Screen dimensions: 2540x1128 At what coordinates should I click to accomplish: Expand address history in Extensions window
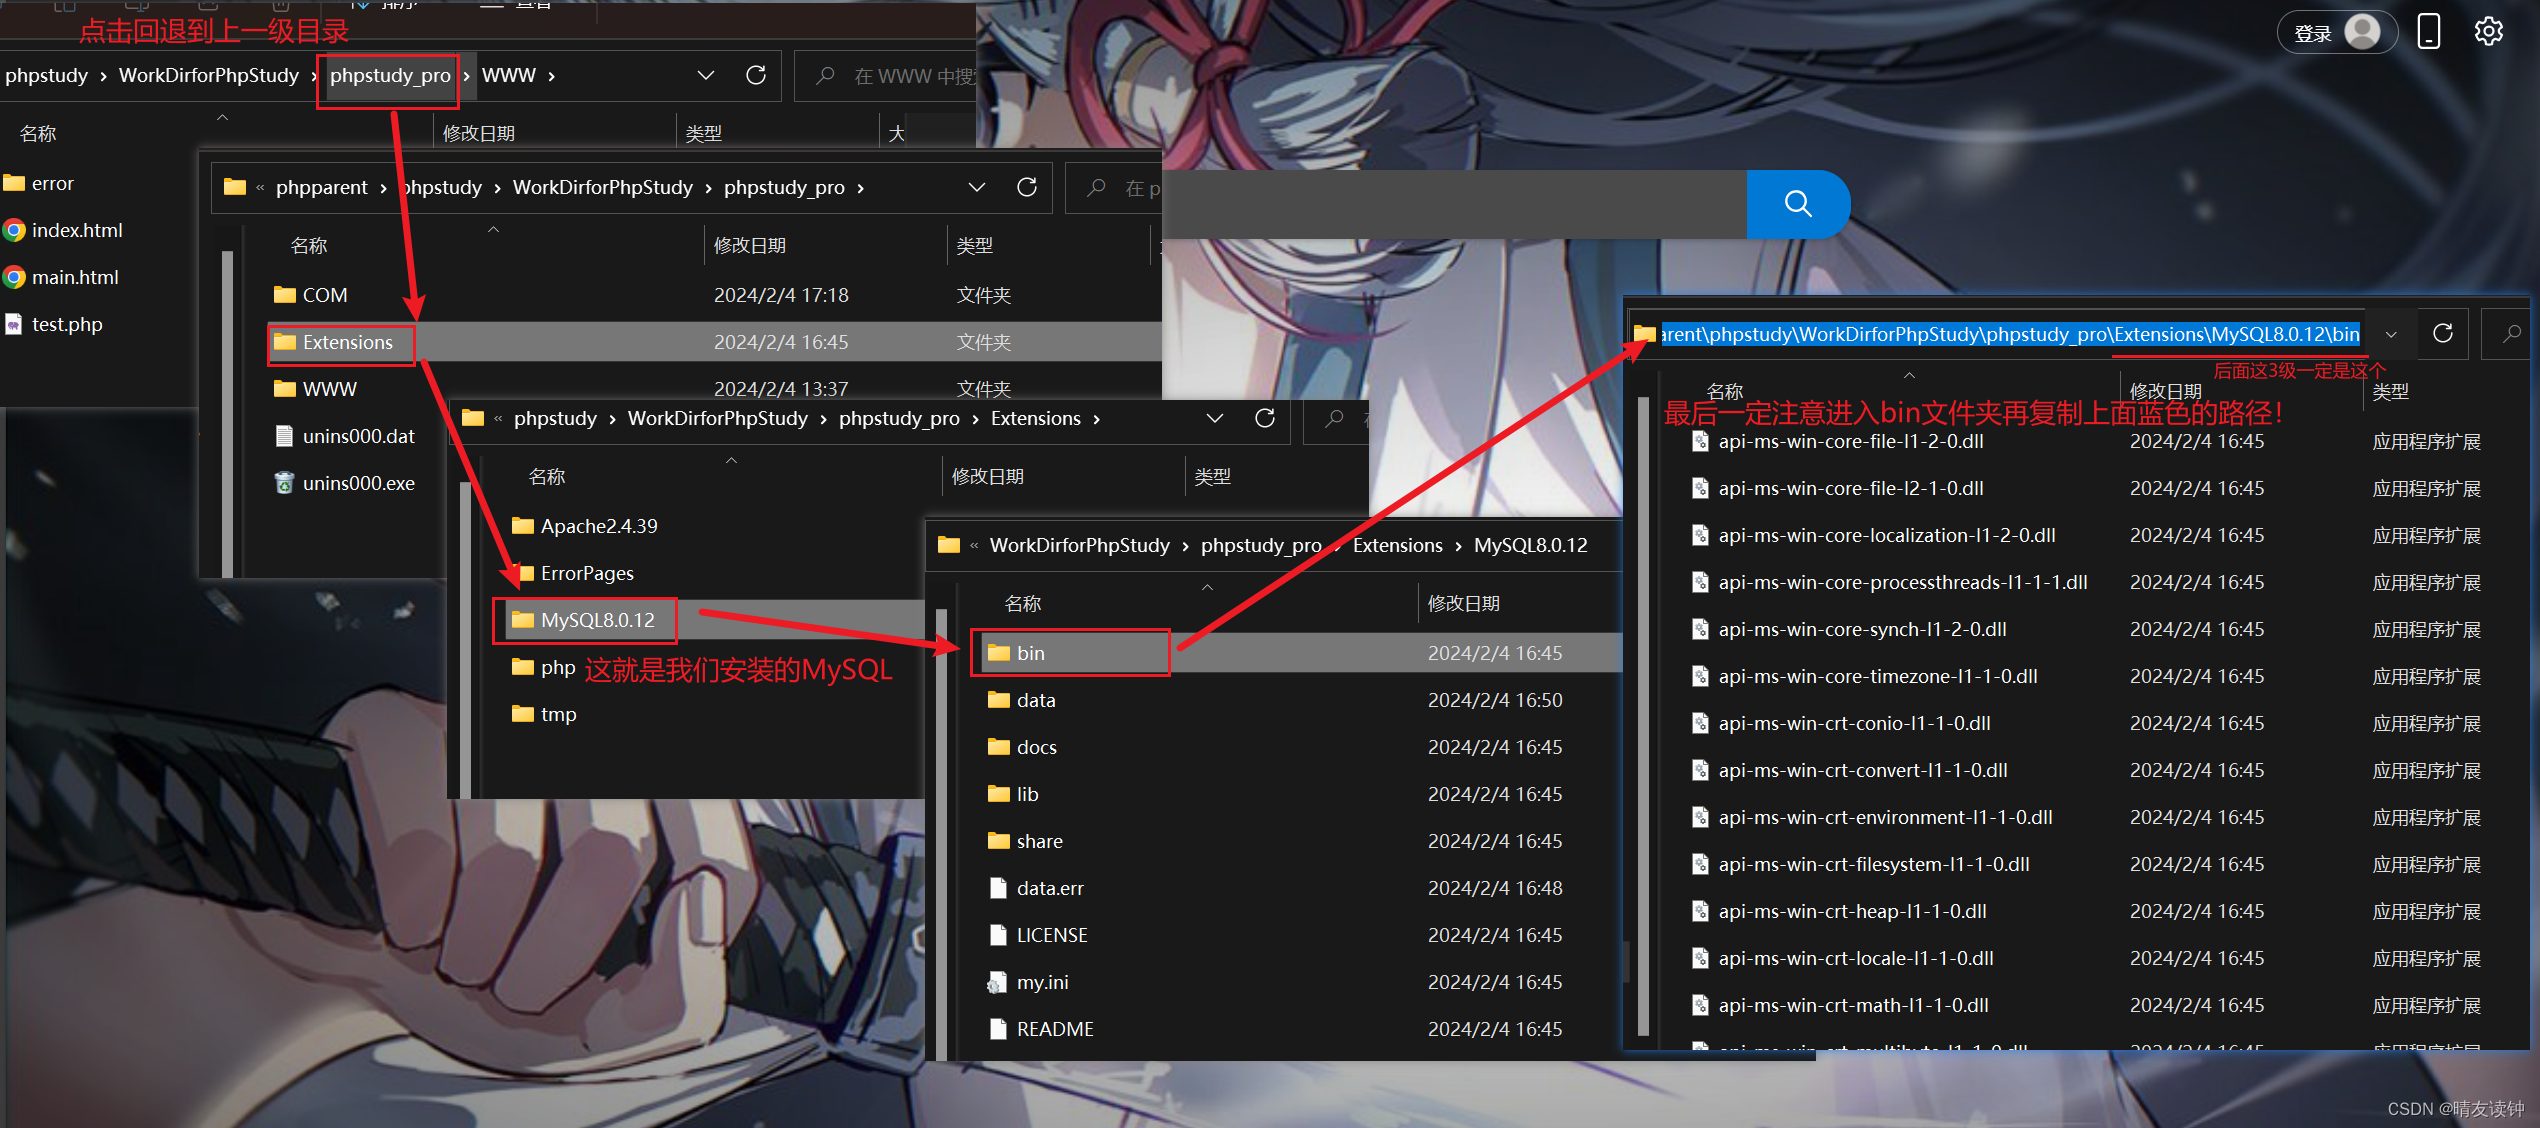[1215, 418]
